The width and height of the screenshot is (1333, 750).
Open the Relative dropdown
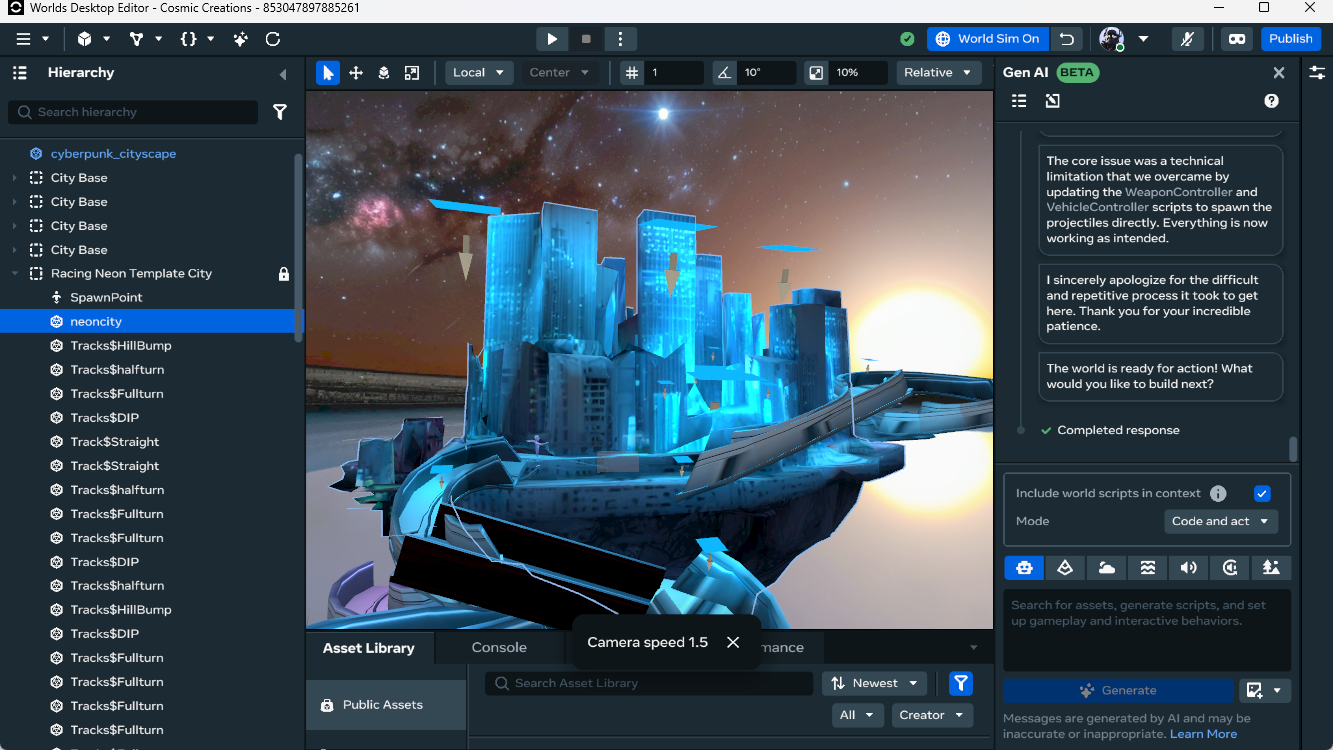coord(939,73)
